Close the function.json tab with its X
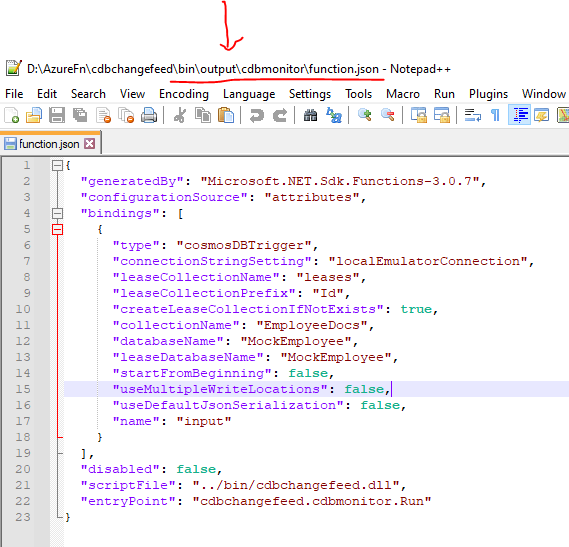 (x=89, y=144)
